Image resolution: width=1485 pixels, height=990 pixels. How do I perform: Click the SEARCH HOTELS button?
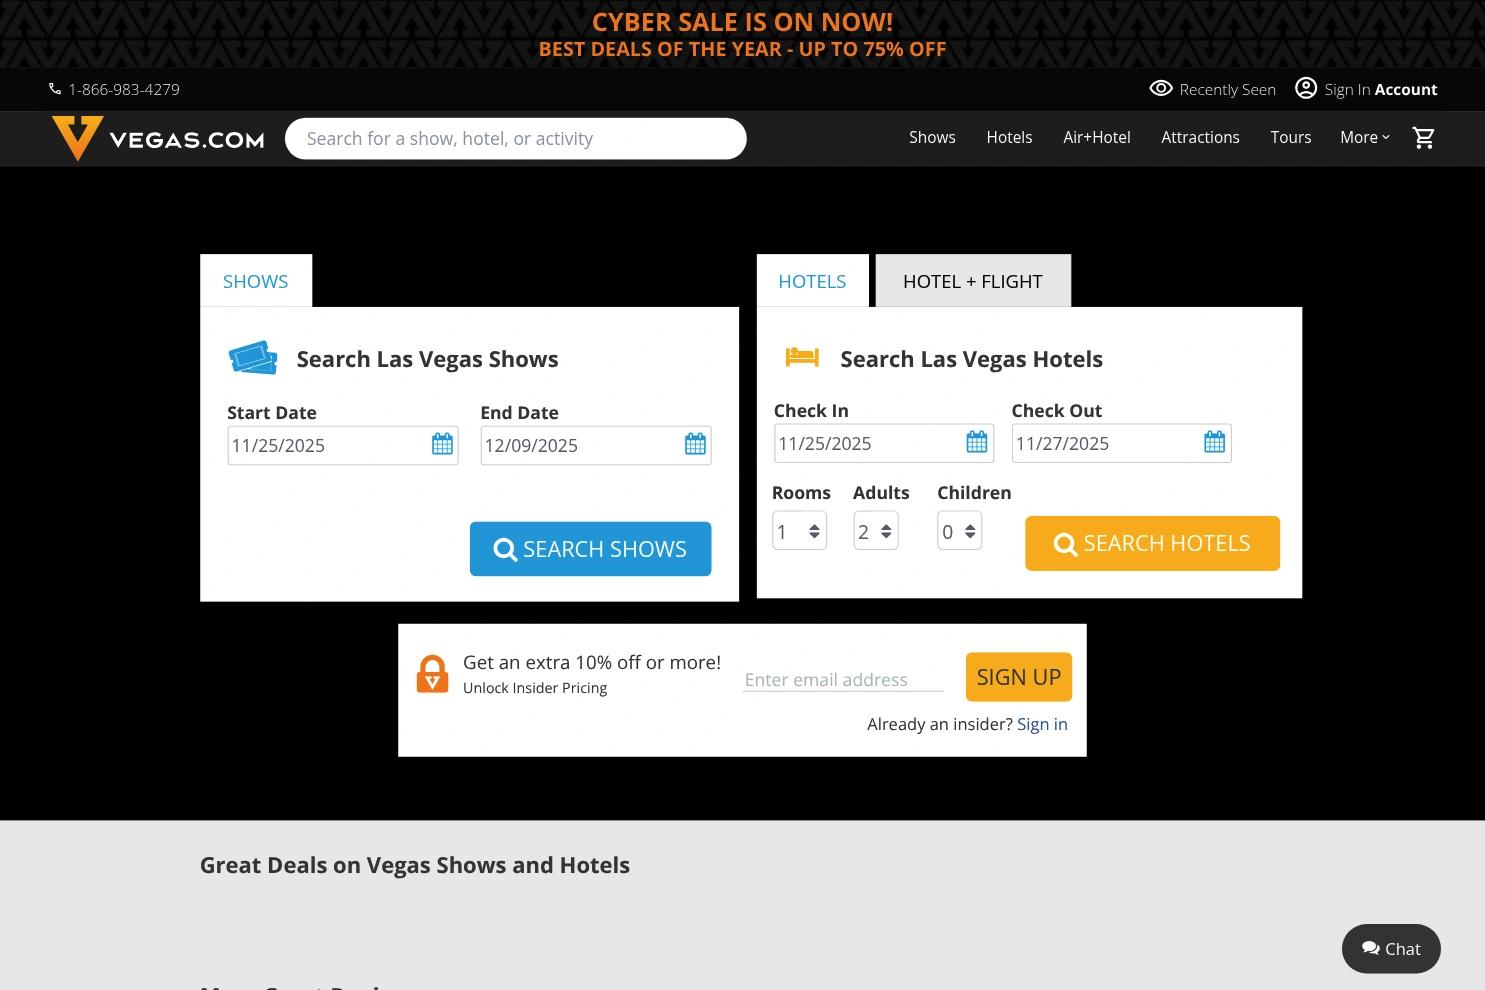(1152, 543)
